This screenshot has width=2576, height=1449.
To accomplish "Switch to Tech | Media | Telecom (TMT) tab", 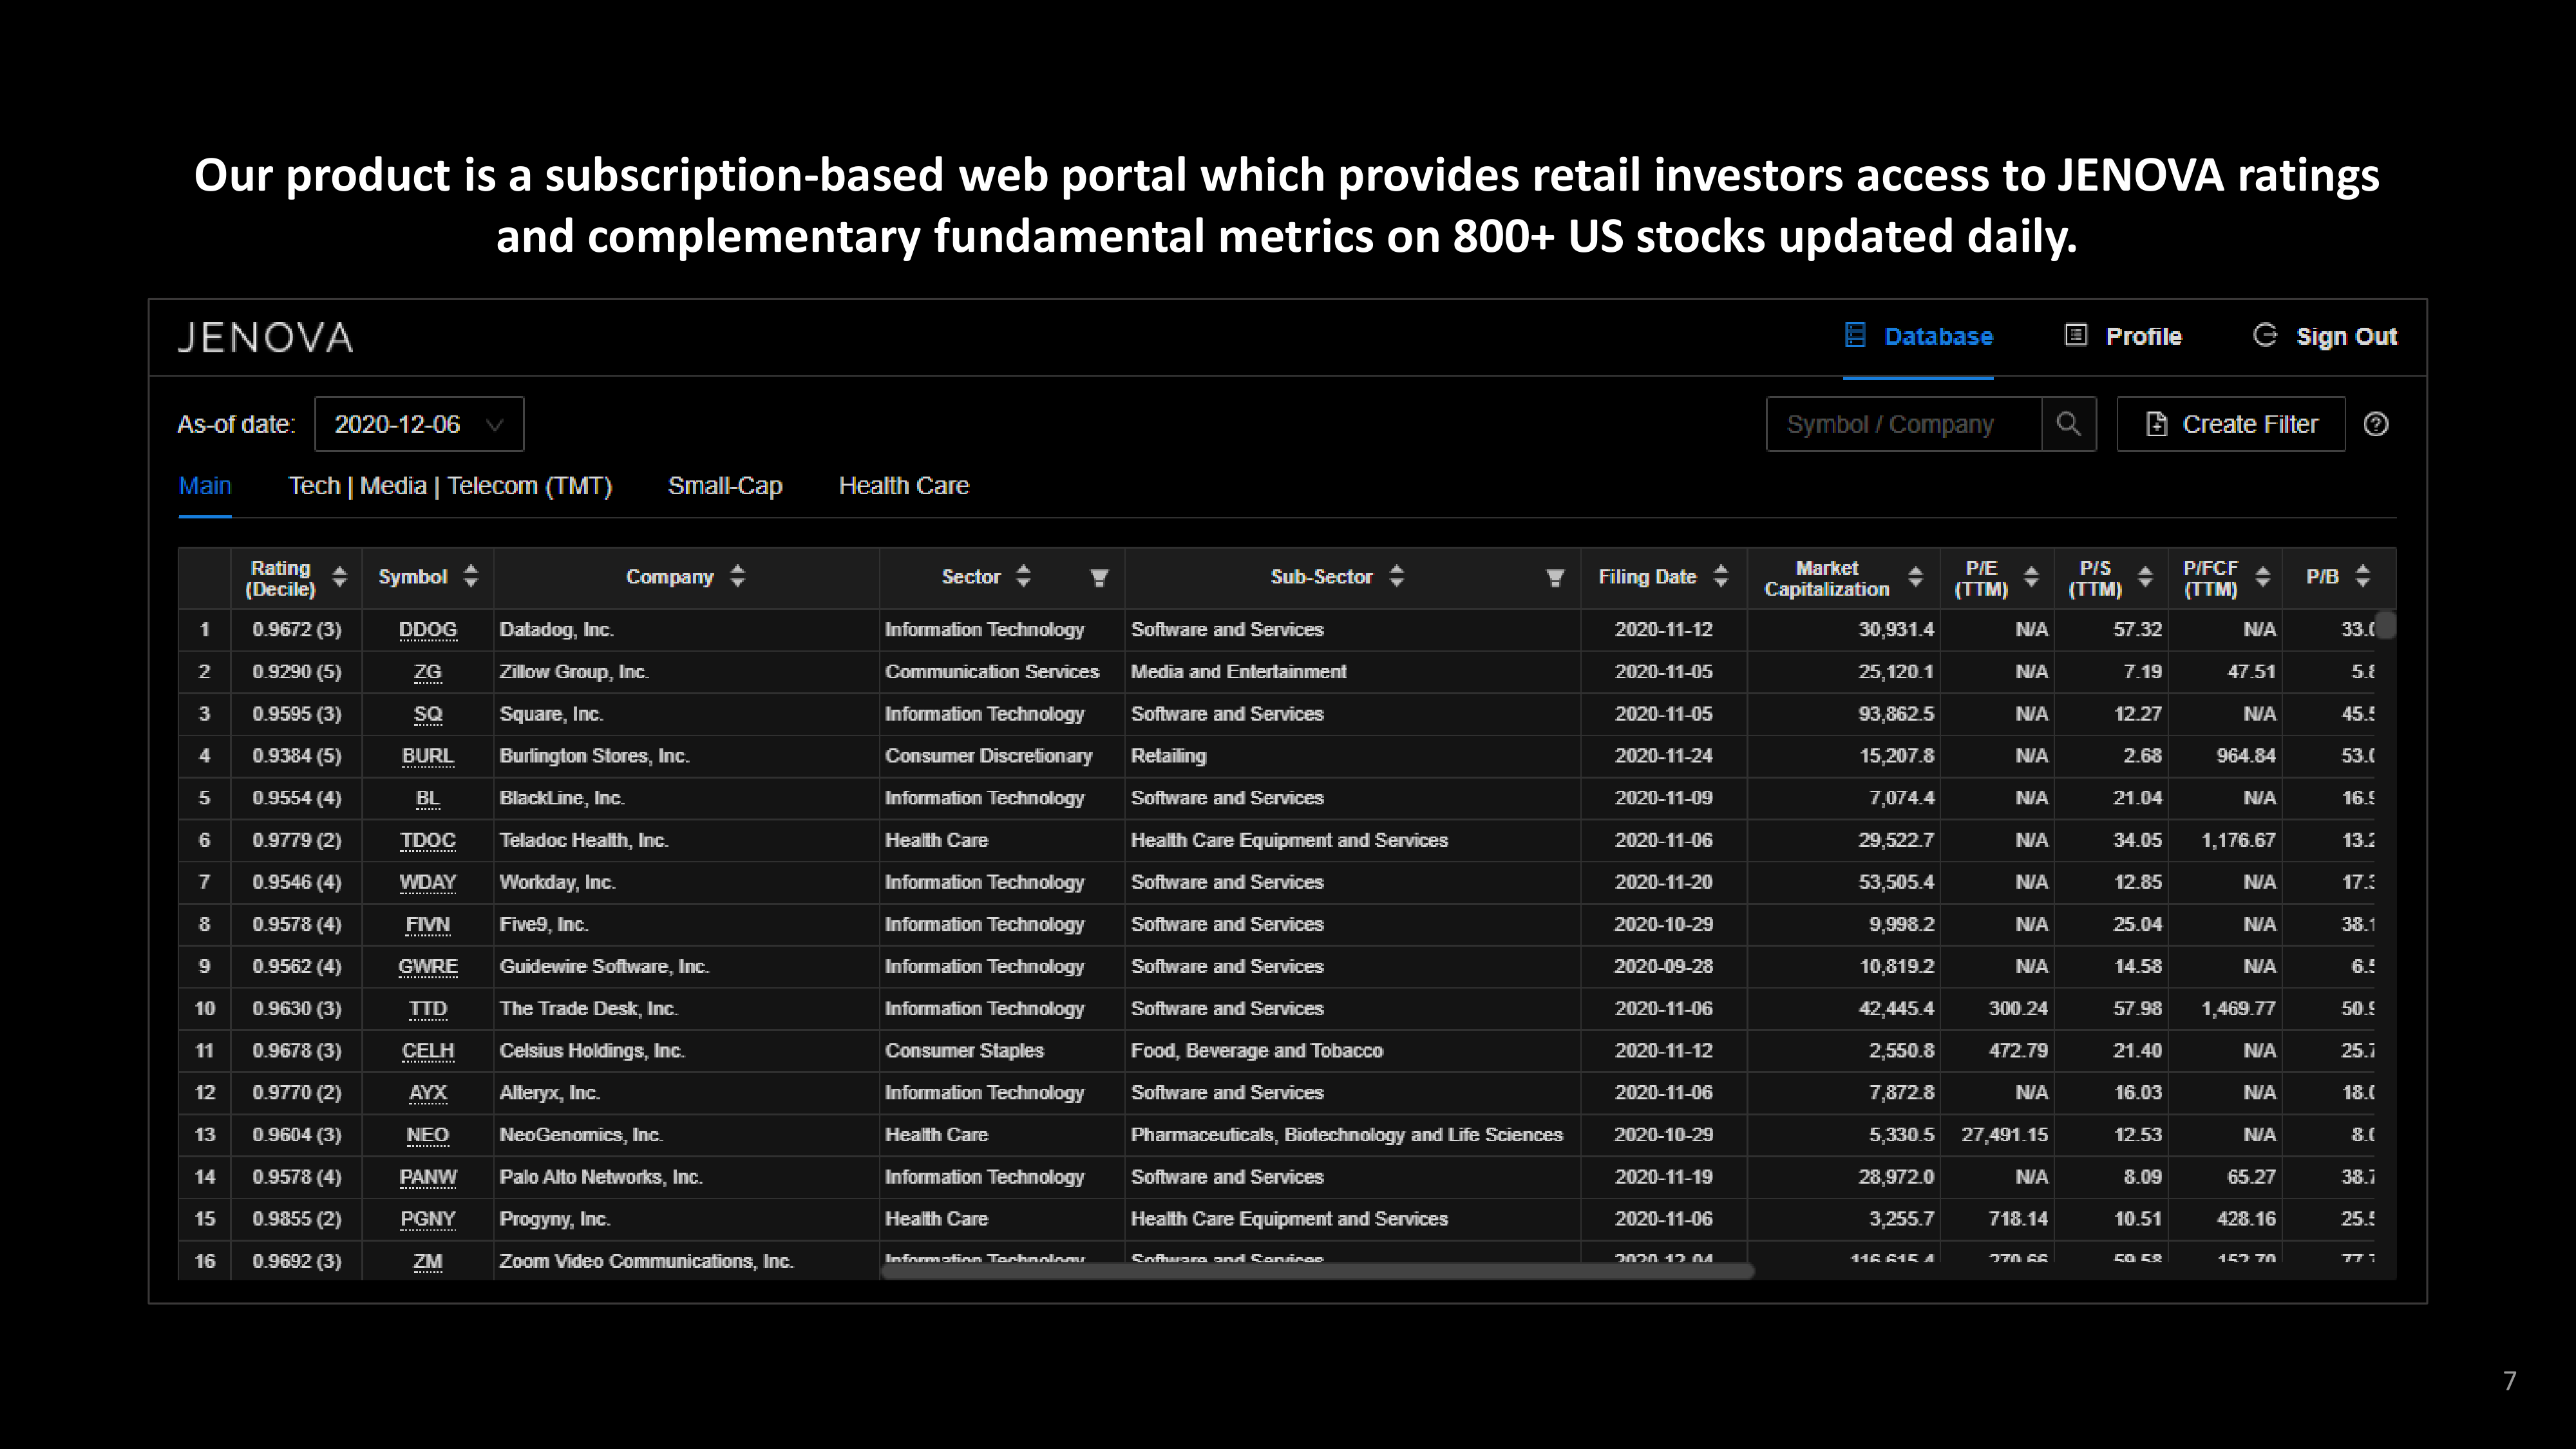I will point(450,486).
